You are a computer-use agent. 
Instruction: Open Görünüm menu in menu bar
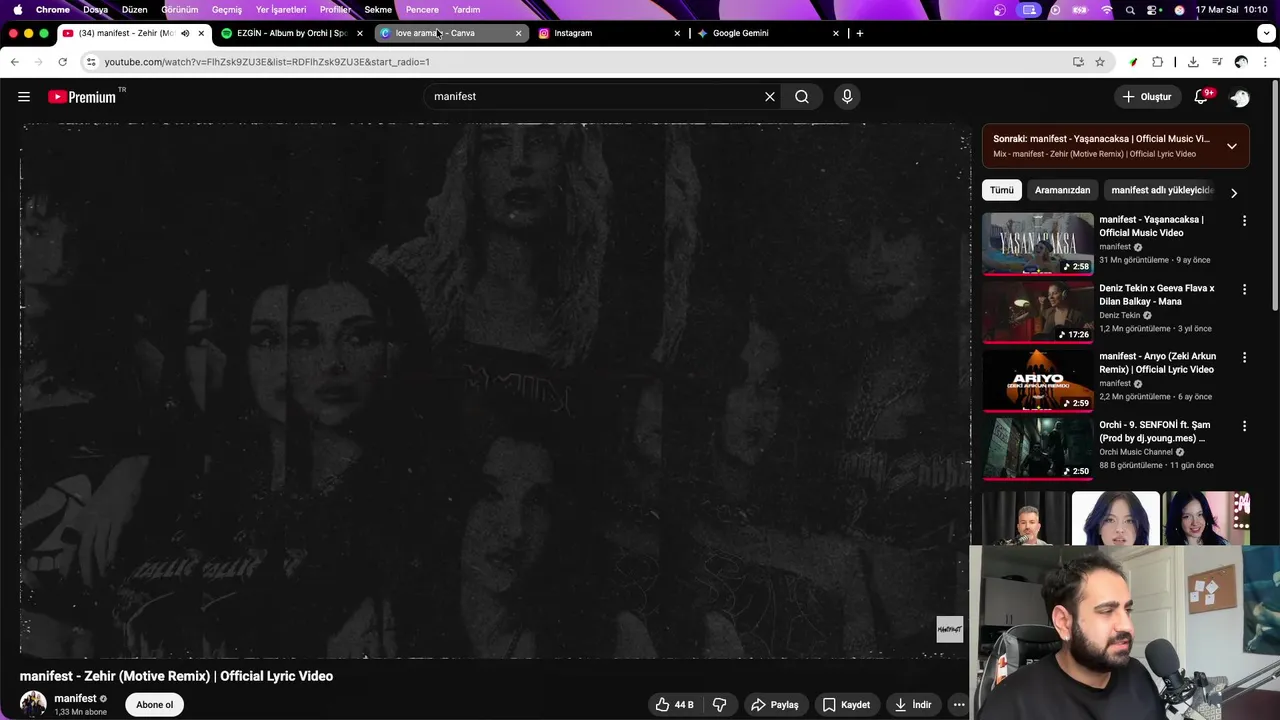[180, 10]
